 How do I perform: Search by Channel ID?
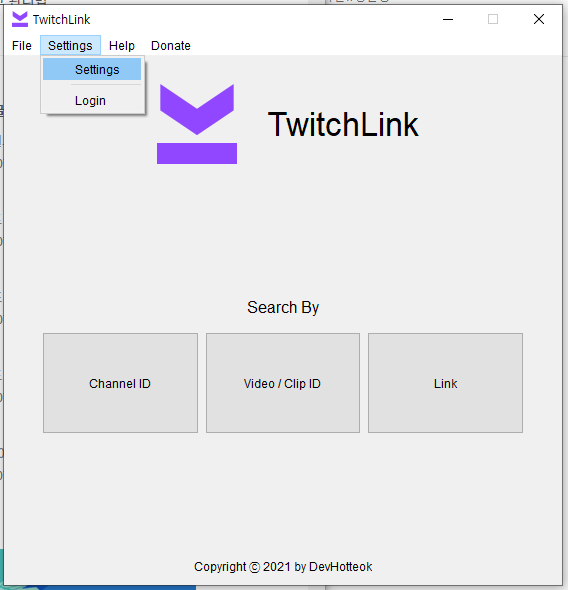120,383
